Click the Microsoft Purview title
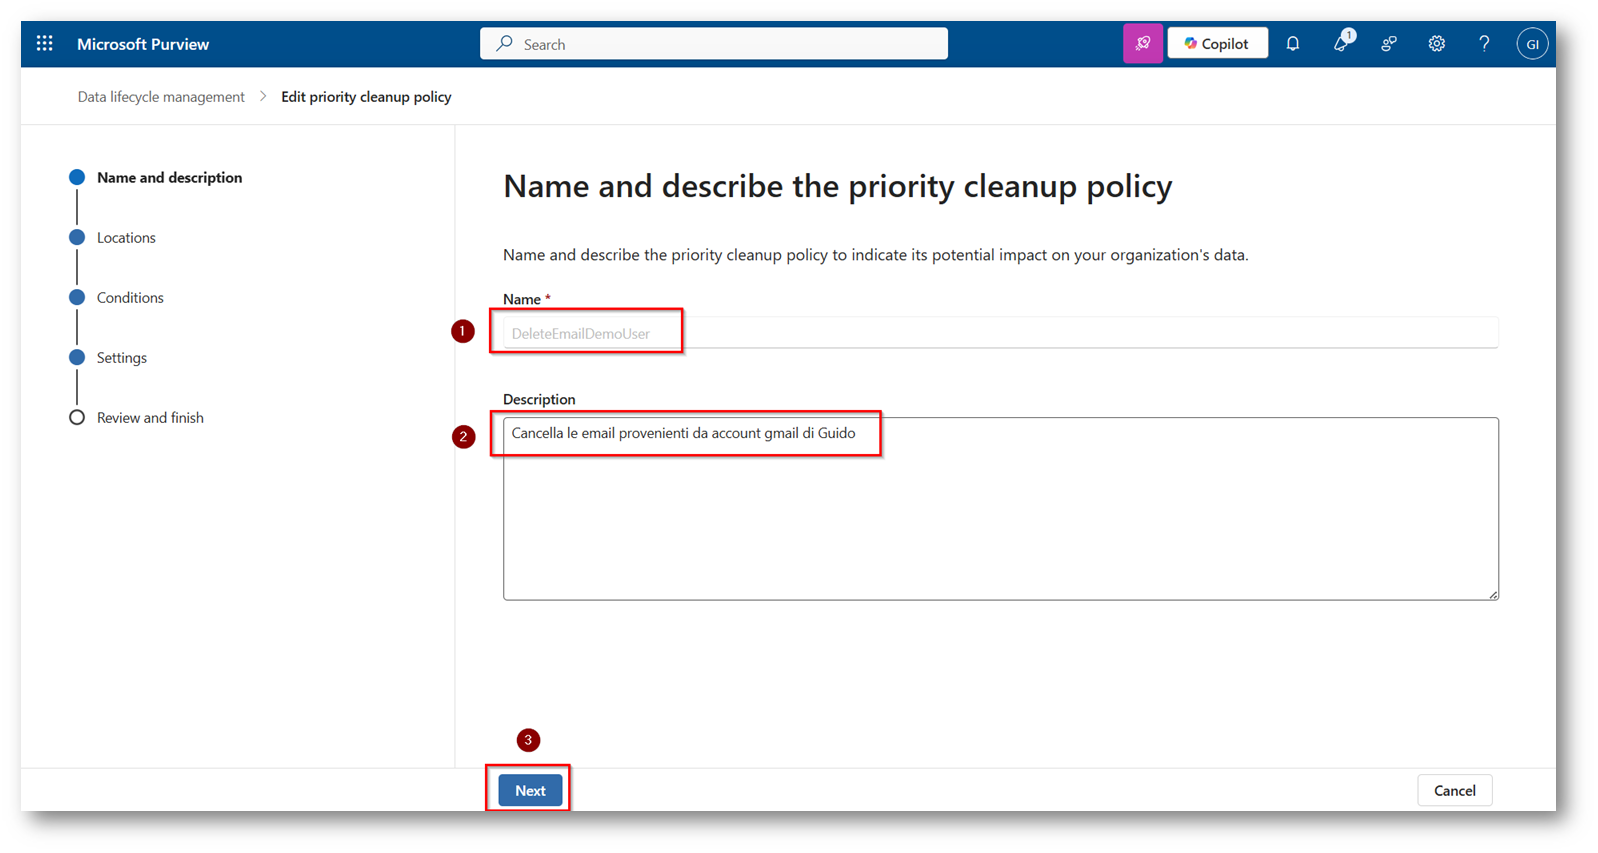Screen dimensions: 1598x853 (143, 44)
